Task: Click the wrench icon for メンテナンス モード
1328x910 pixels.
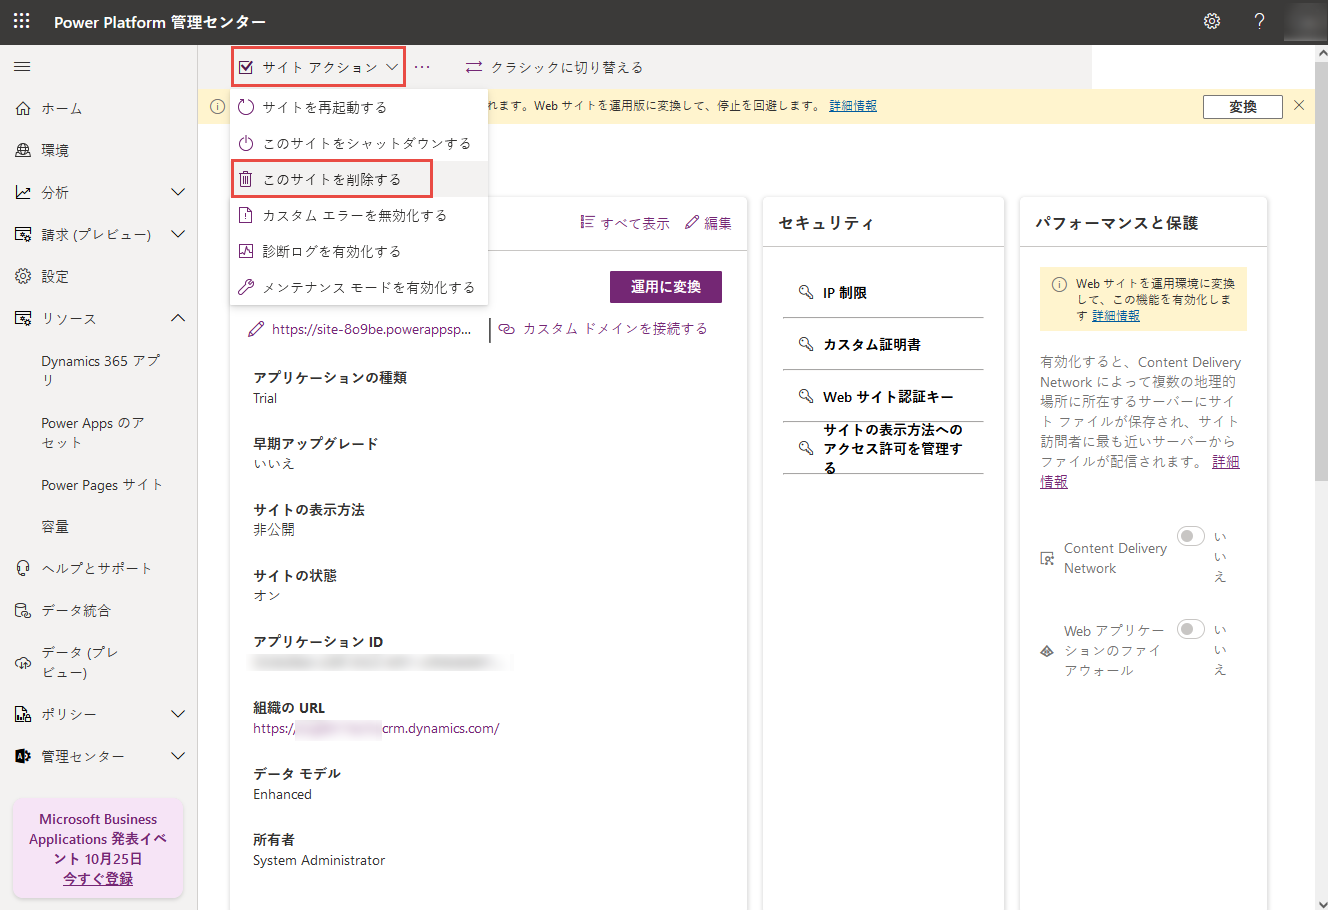Action: coord(246,287)
